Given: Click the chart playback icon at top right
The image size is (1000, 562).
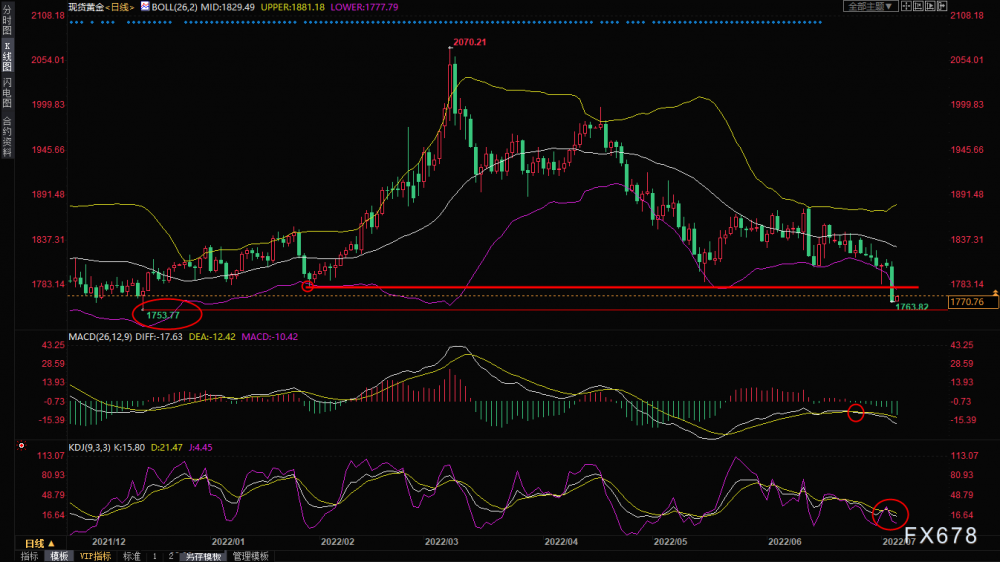Looking at the screenshot, I should tap(930, 6).
